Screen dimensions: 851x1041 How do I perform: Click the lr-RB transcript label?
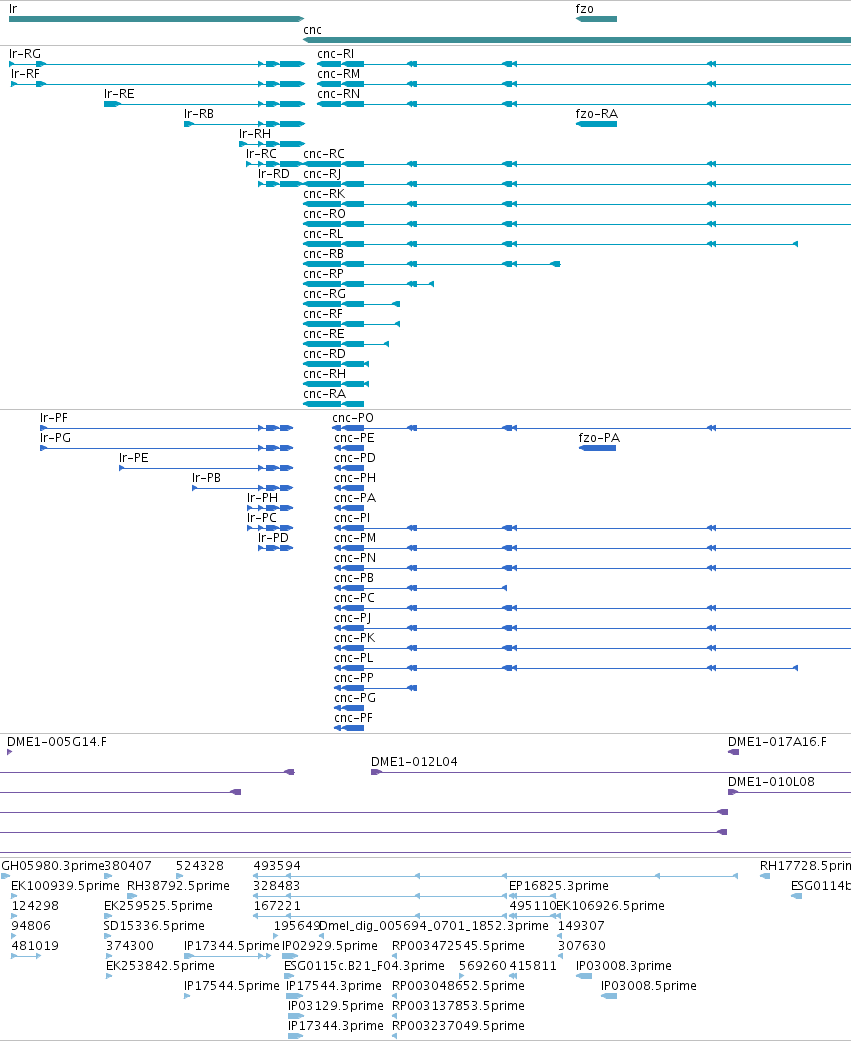click(x=198, y=114)
